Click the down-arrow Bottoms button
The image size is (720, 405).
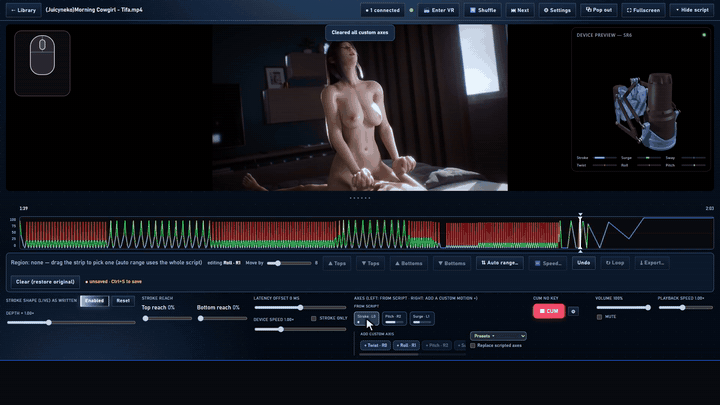pyautogui.click(x=452, y=263)
